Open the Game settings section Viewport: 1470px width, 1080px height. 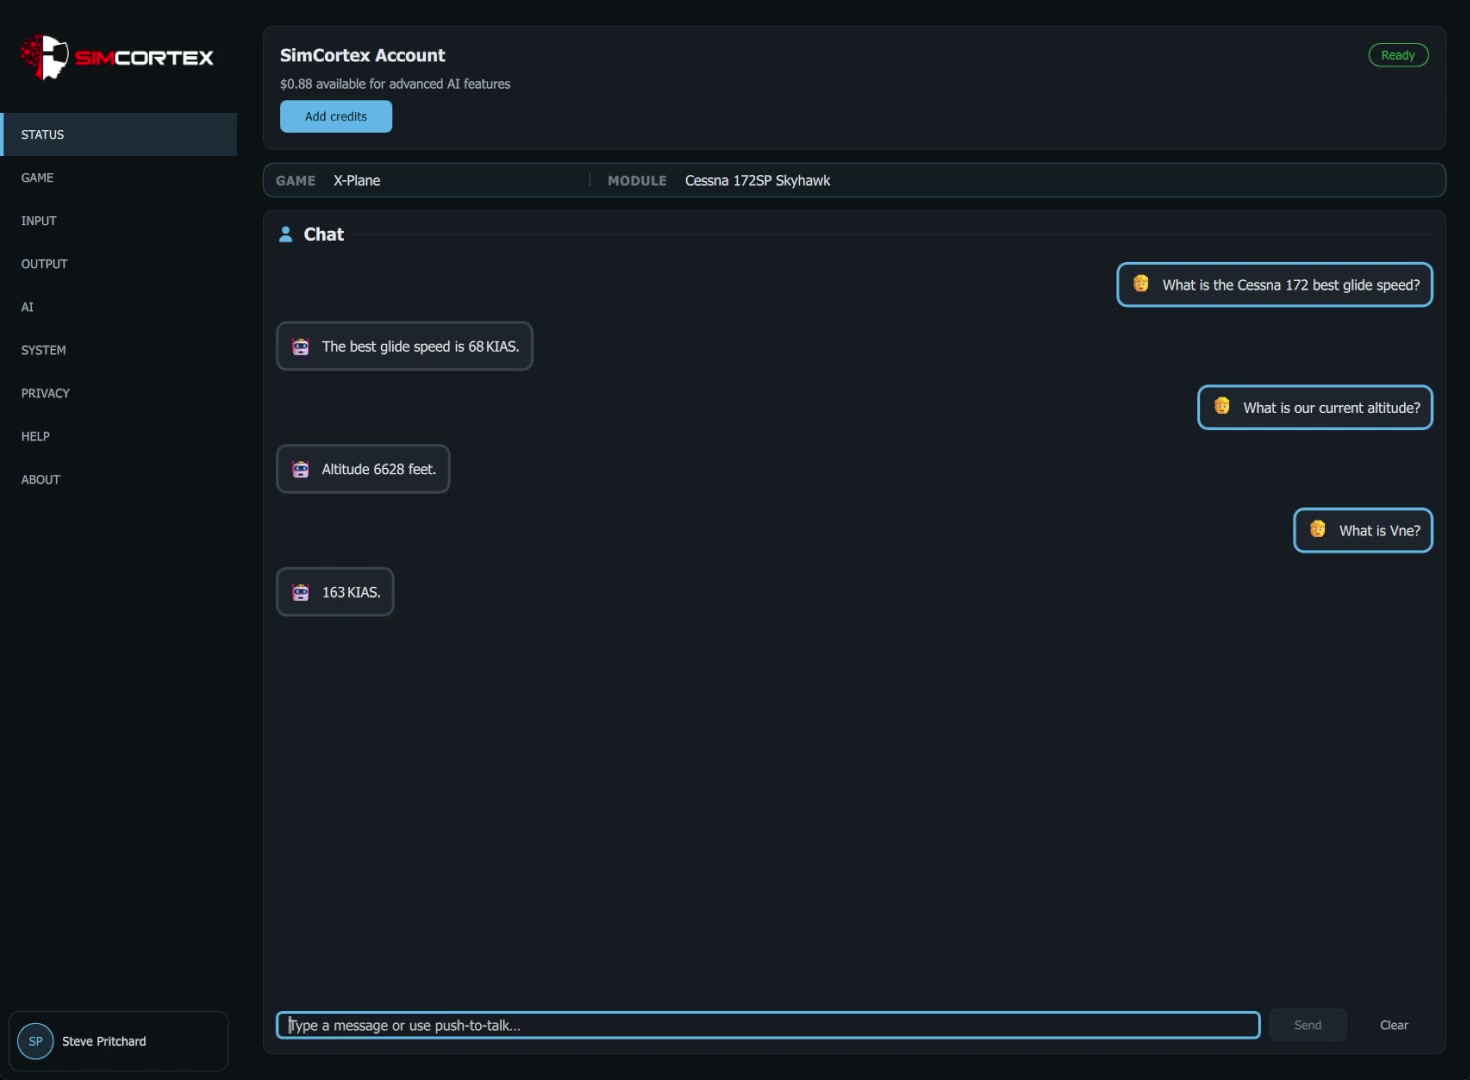pyautogui.click(x=119, y=177)
